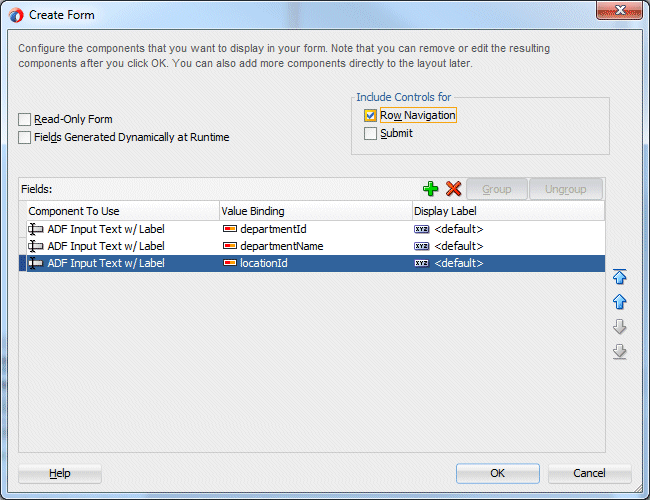Screen dimensions: 650x500
Task: Check Fields Generated Dynamically at Runtime
Action: click(24, 137)
